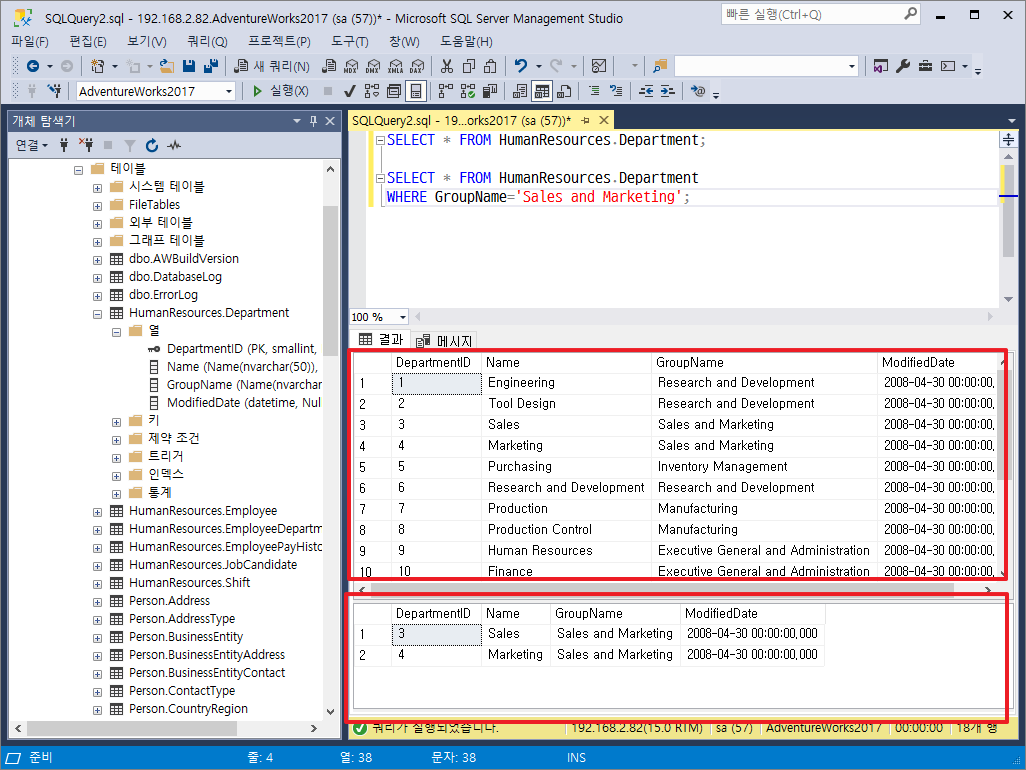Open the 연결 dropdown in Object Explorer

[32, 145]
